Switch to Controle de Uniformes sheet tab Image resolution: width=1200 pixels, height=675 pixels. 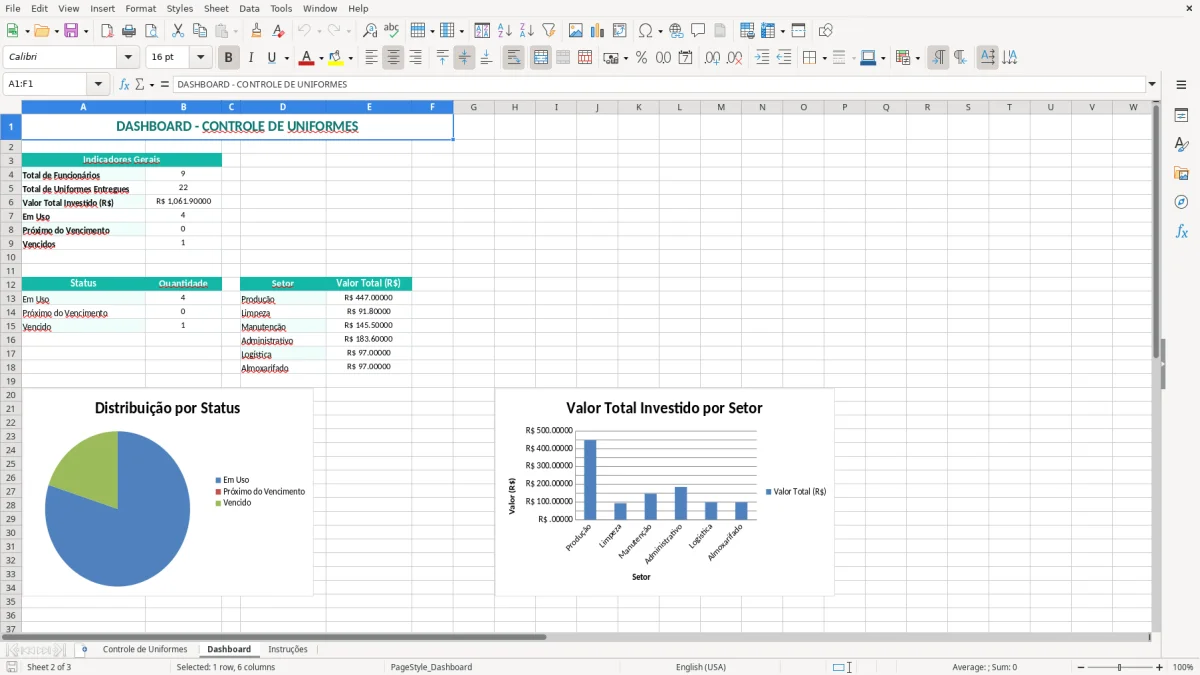coord(145,649)
